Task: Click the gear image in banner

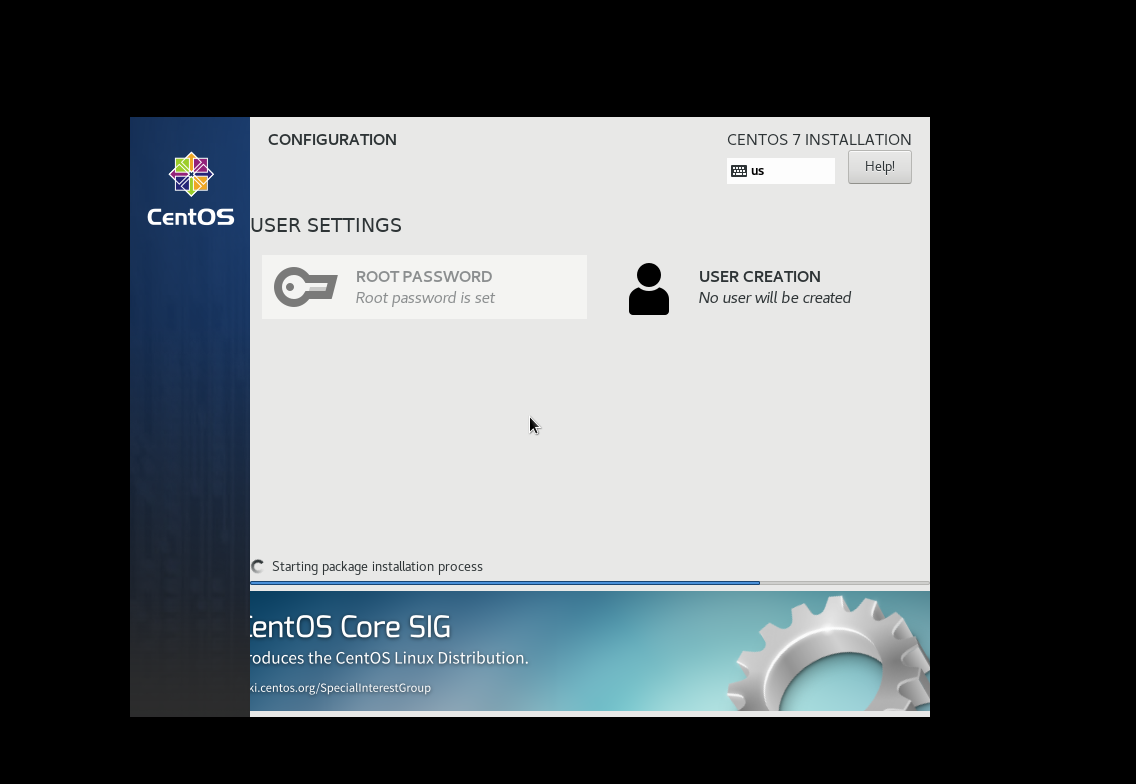Action: pyautogui.click(x=830, y=652)
